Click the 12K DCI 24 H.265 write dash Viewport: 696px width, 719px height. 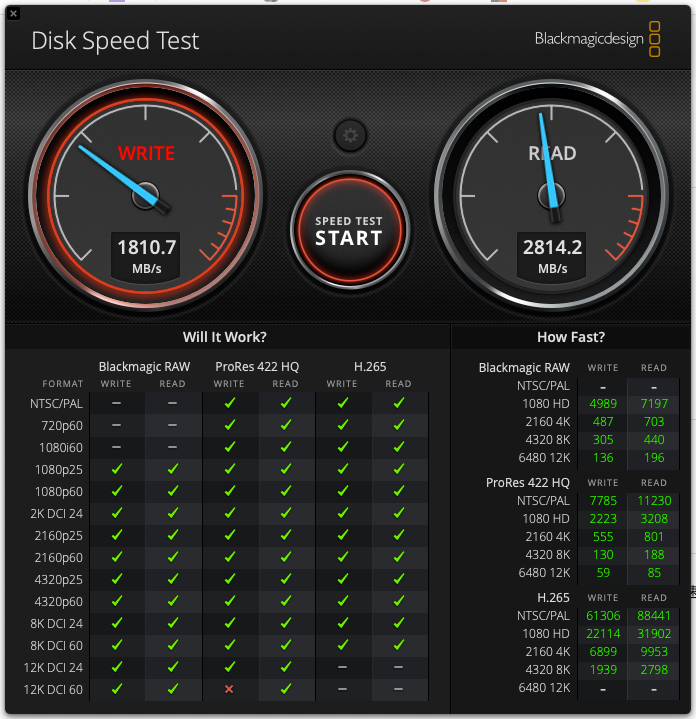pyautogui.click(x=342, y=667)
